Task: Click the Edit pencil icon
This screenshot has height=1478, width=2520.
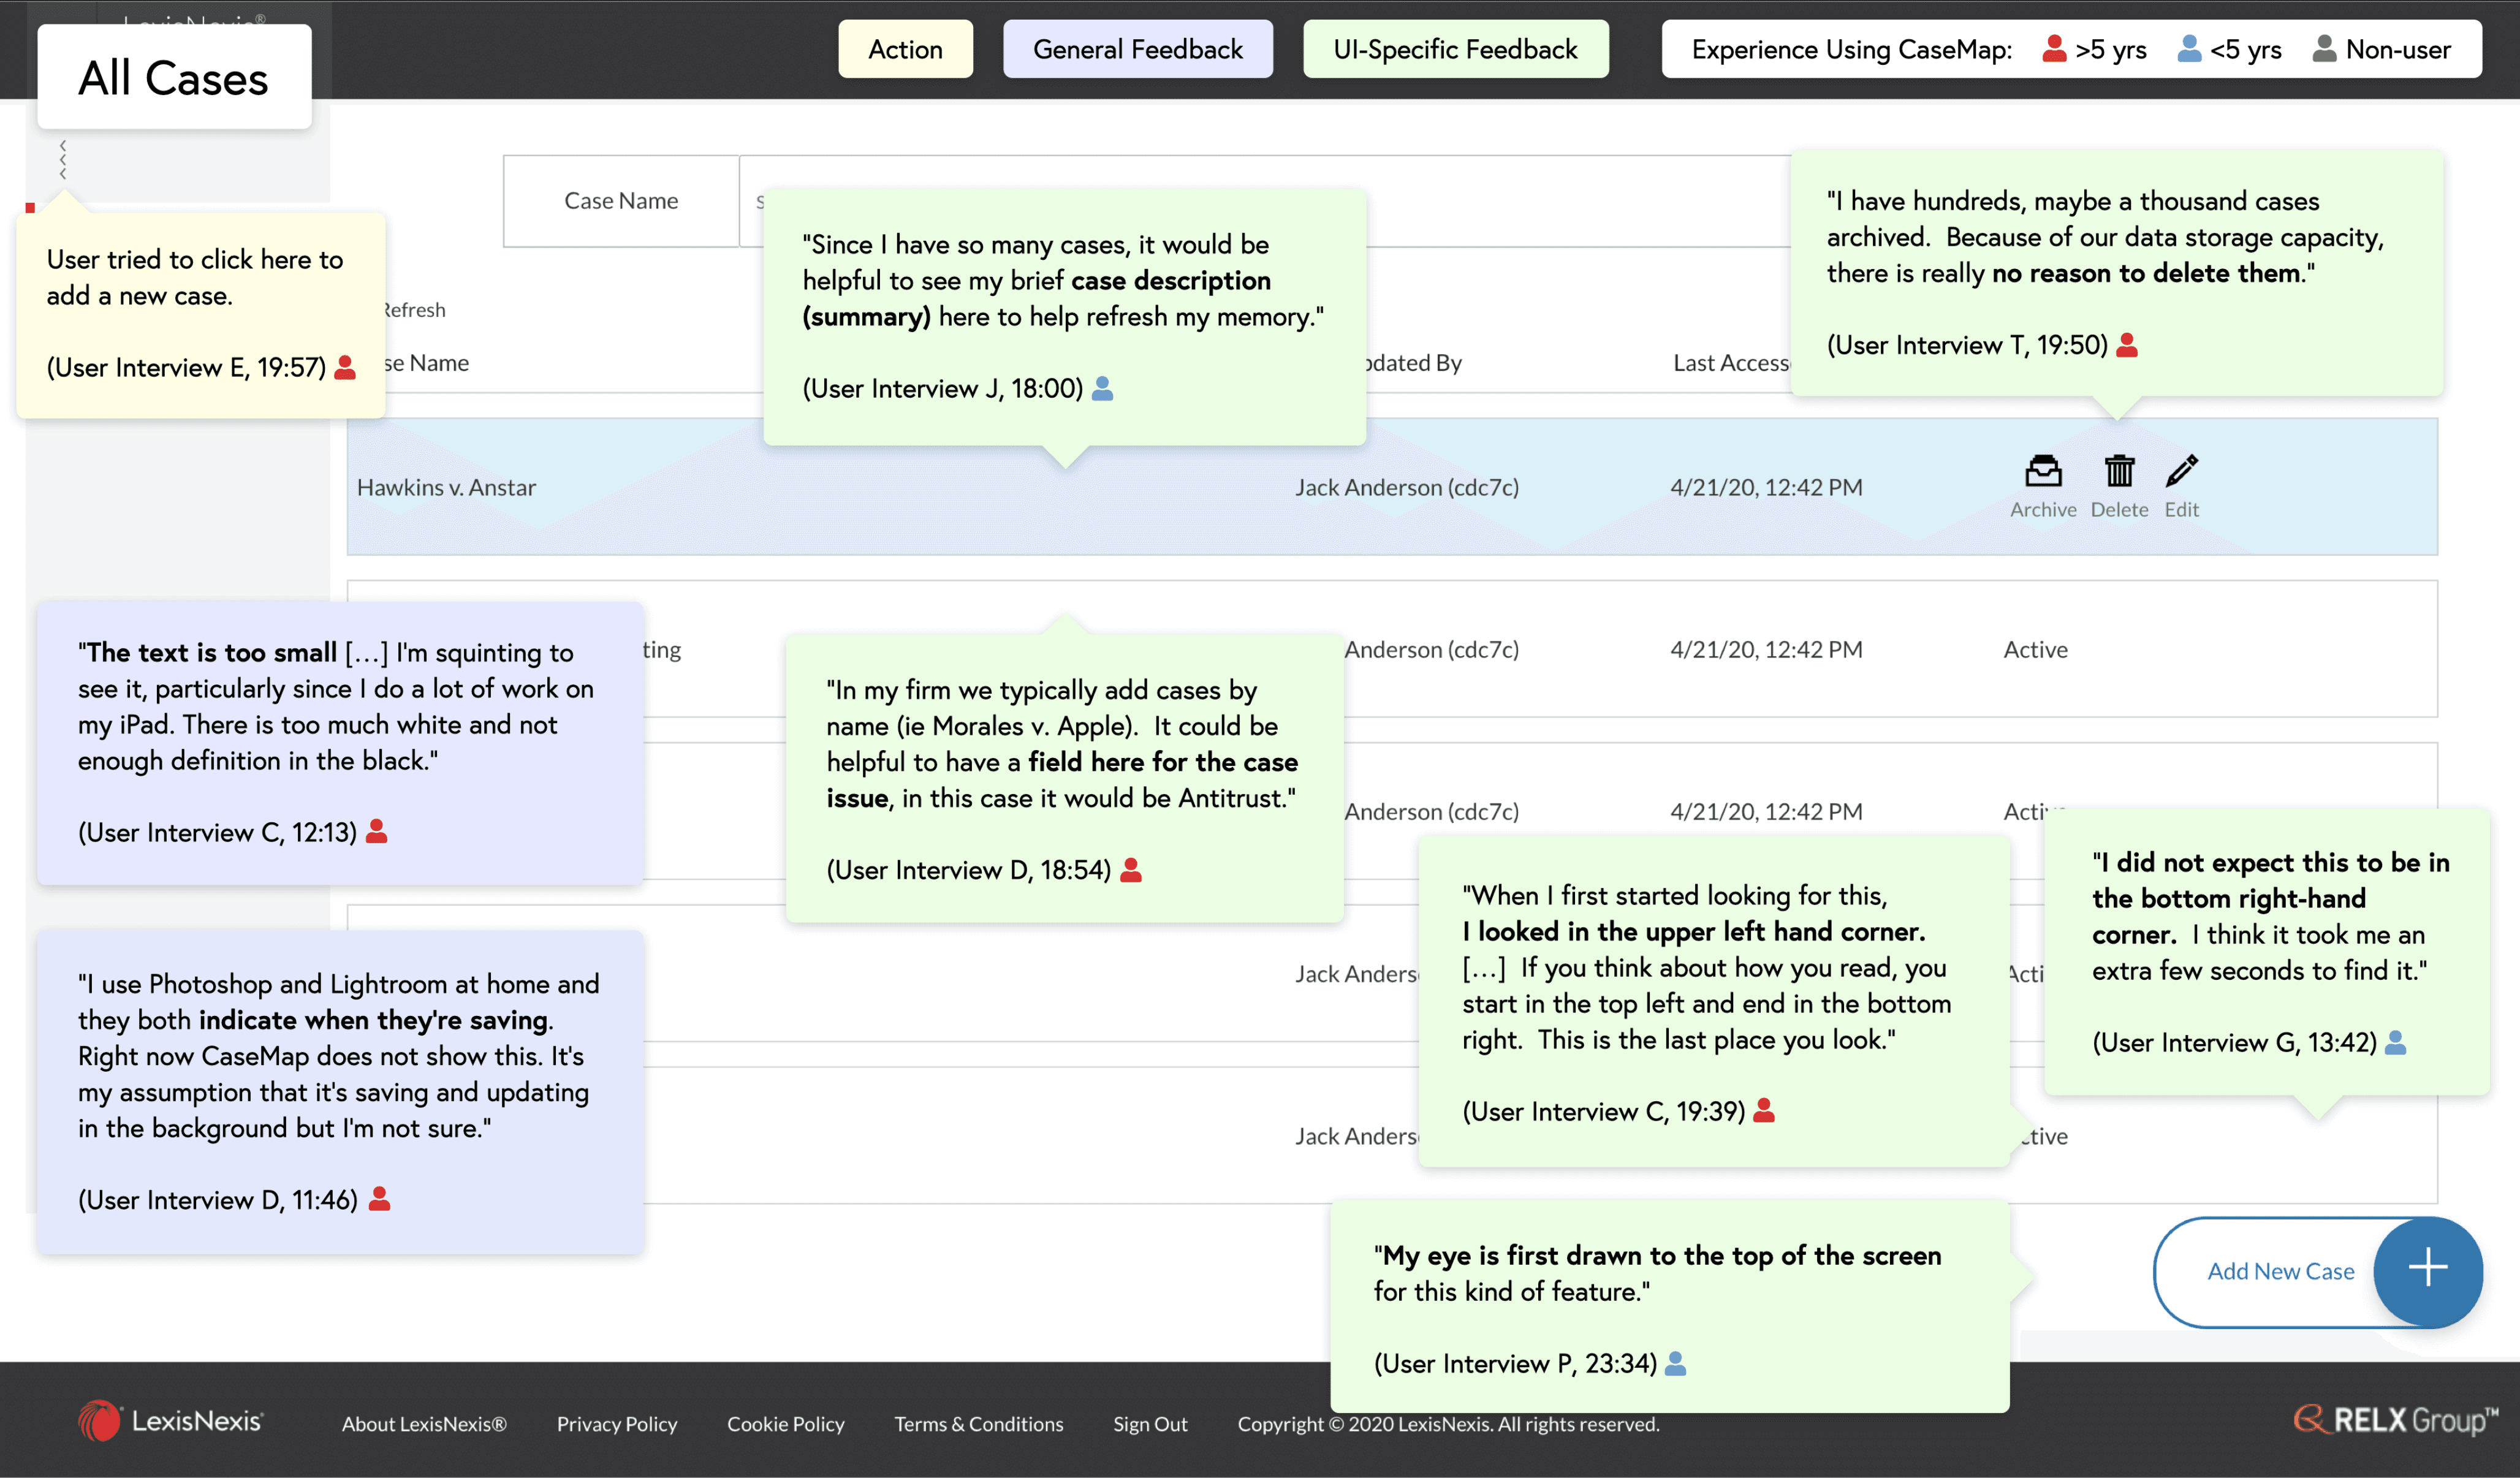Action: point(2181,471)
